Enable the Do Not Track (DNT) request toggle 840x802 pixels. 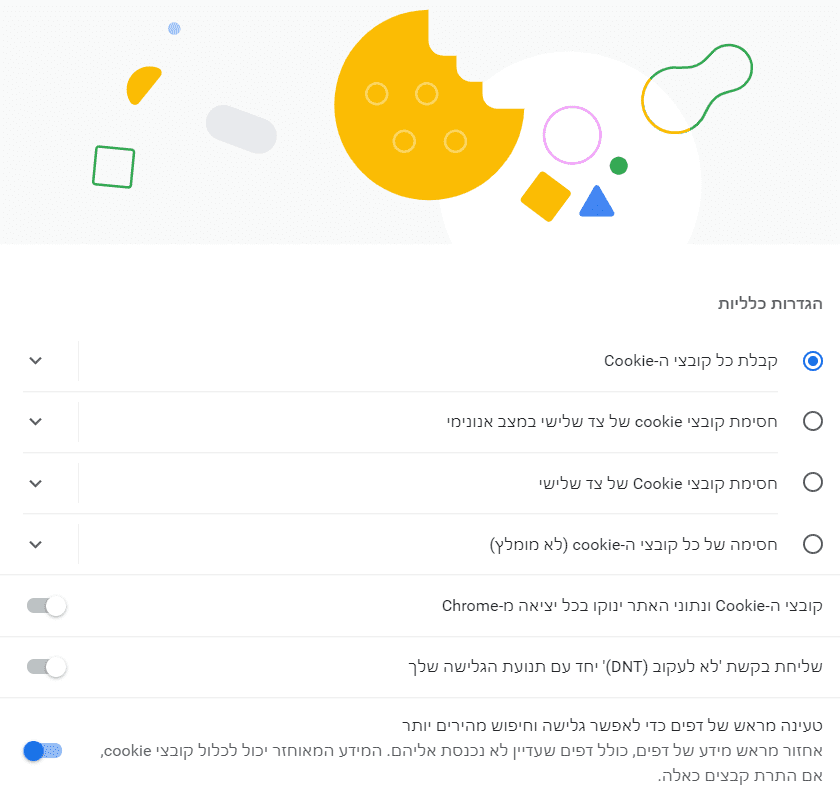tap(46, 667)
